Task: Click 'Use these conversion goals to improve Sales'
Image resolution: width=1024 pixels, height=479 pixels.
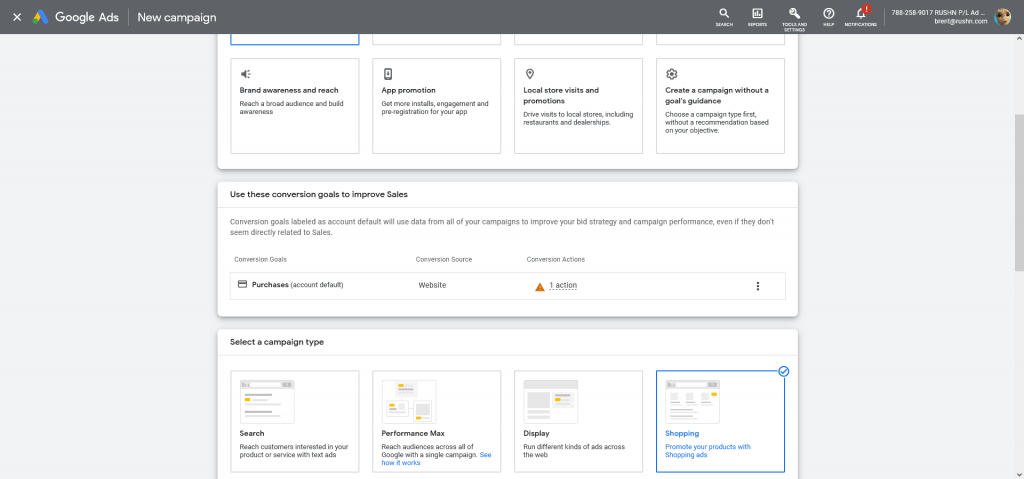Action: tap(319, 194)
